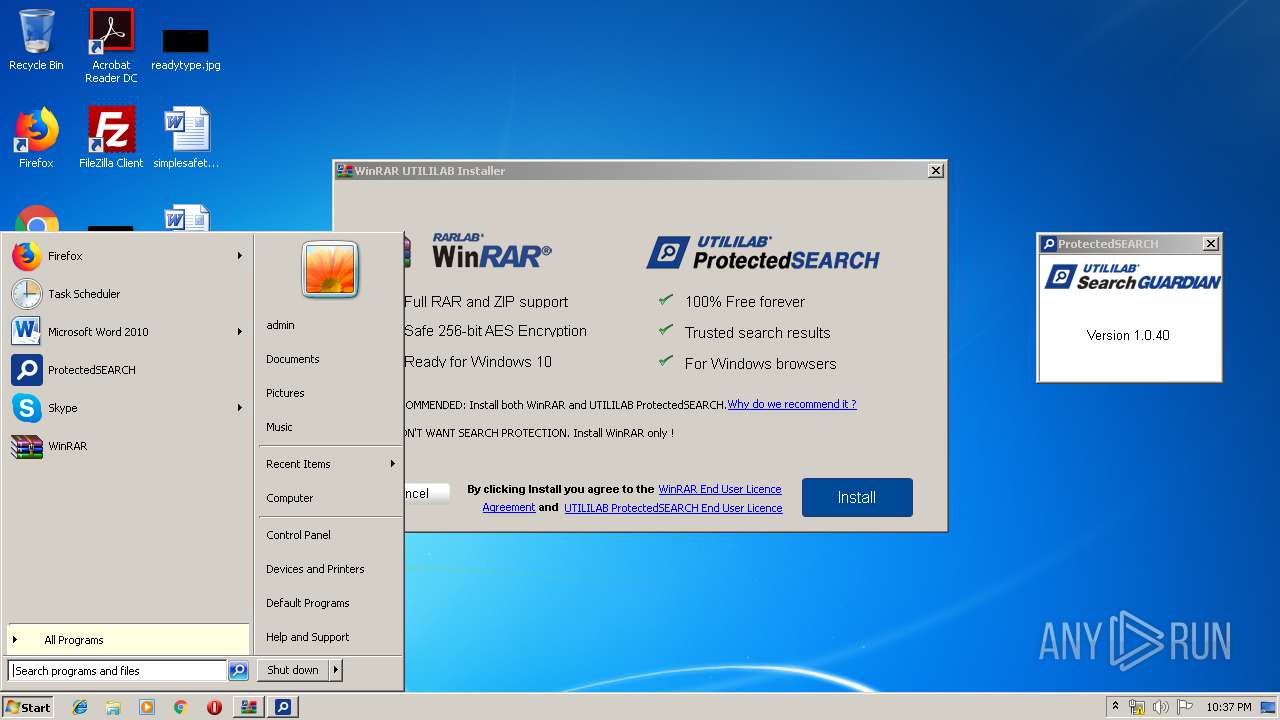The height and width of the screenshot is (720, 1280).
Task: Show hidden tray icons arrow
Action: click(1115, 707)
